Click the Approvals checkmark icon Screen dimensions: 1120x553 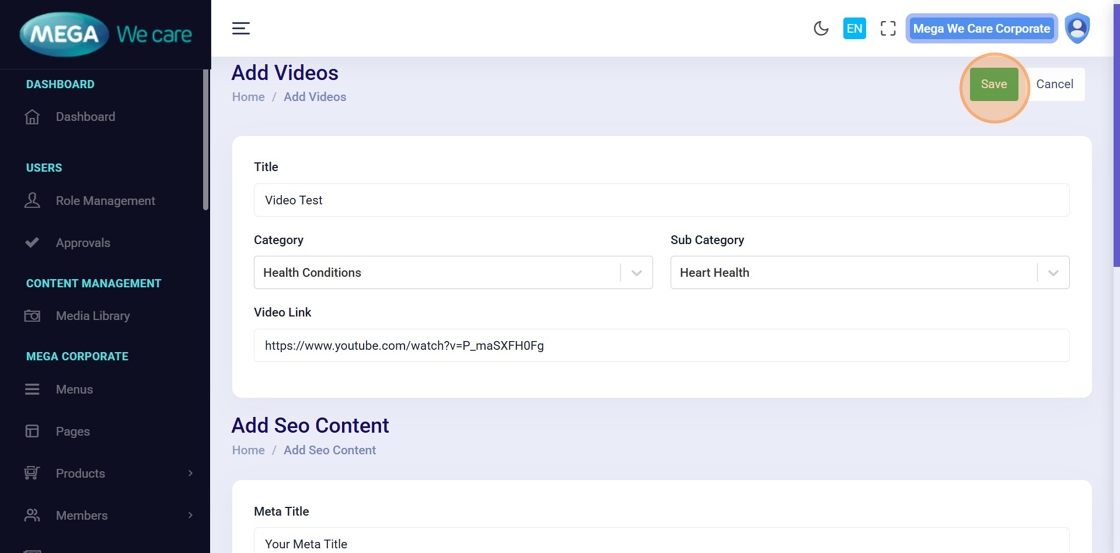pos(32,243)
